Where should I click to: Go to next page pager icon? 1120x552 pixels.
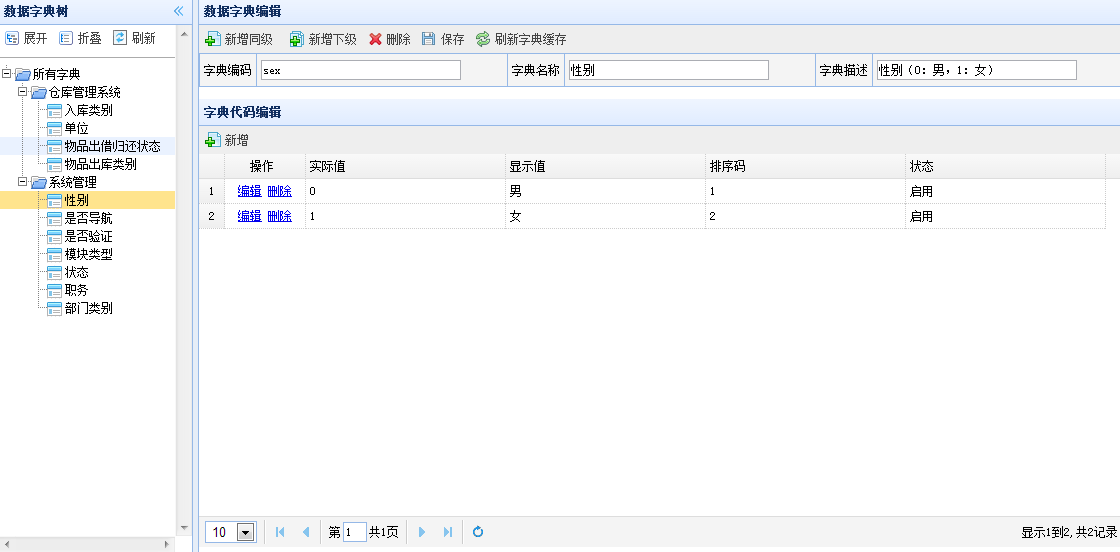point(422,532)
